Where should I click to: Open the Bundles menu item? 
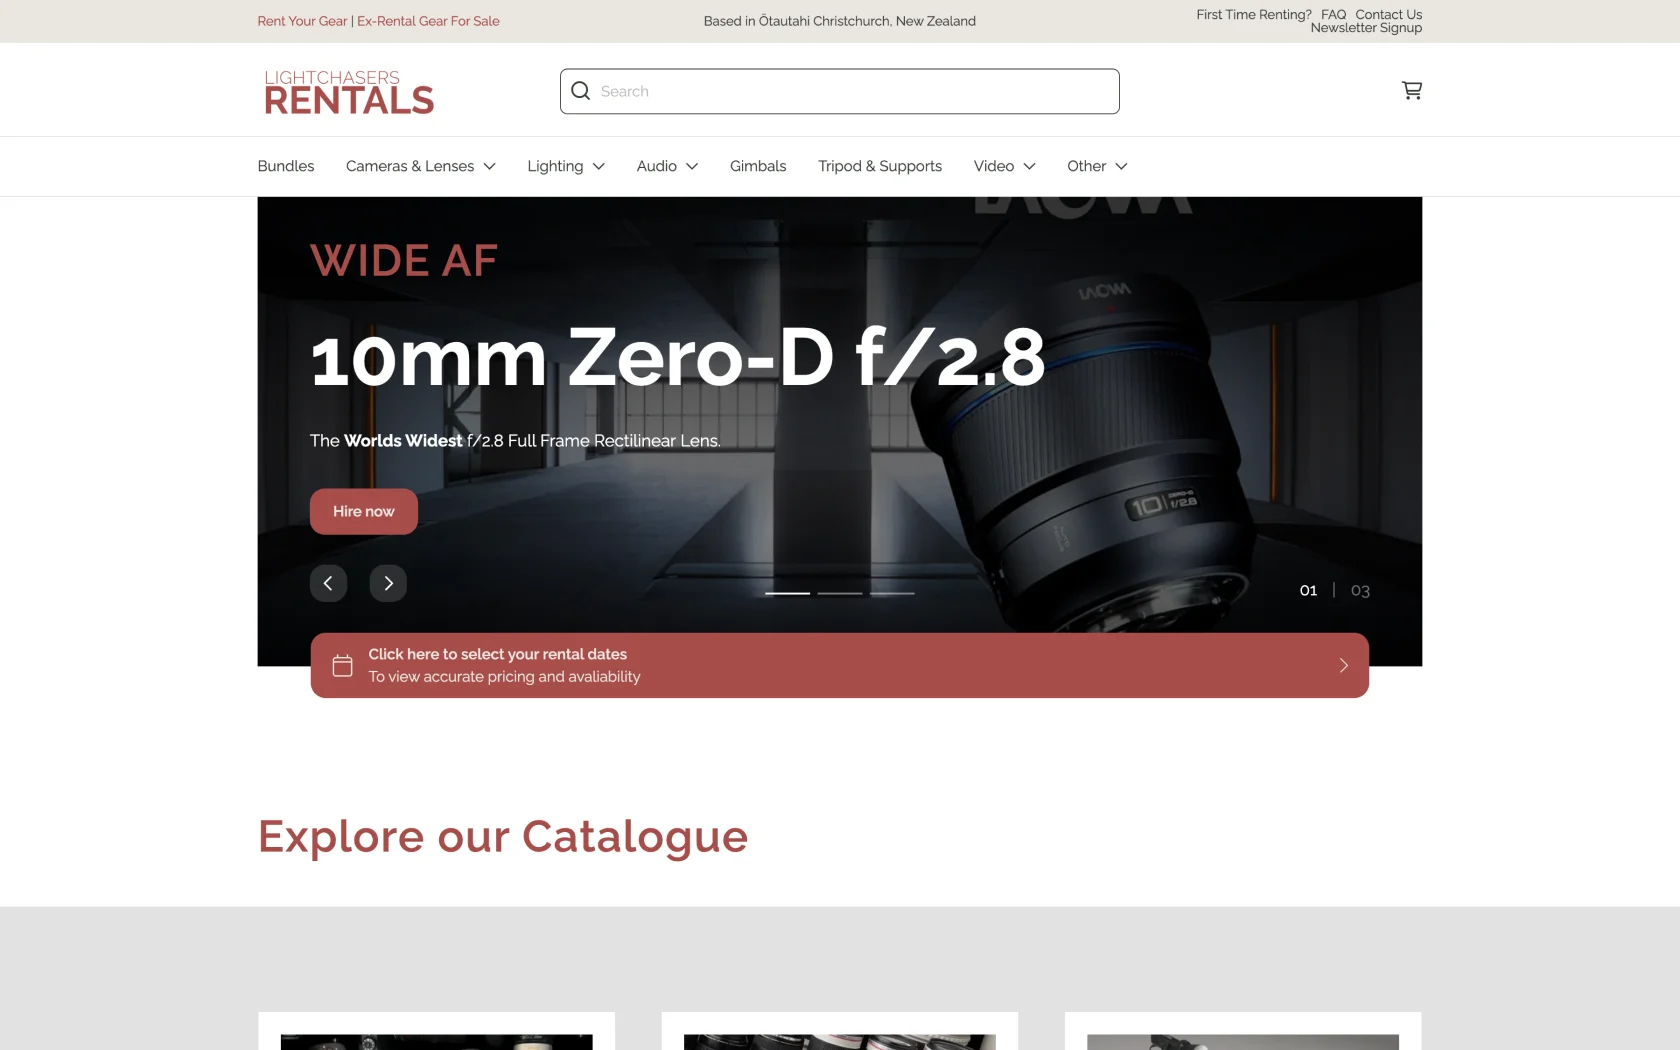click(286, 166)
